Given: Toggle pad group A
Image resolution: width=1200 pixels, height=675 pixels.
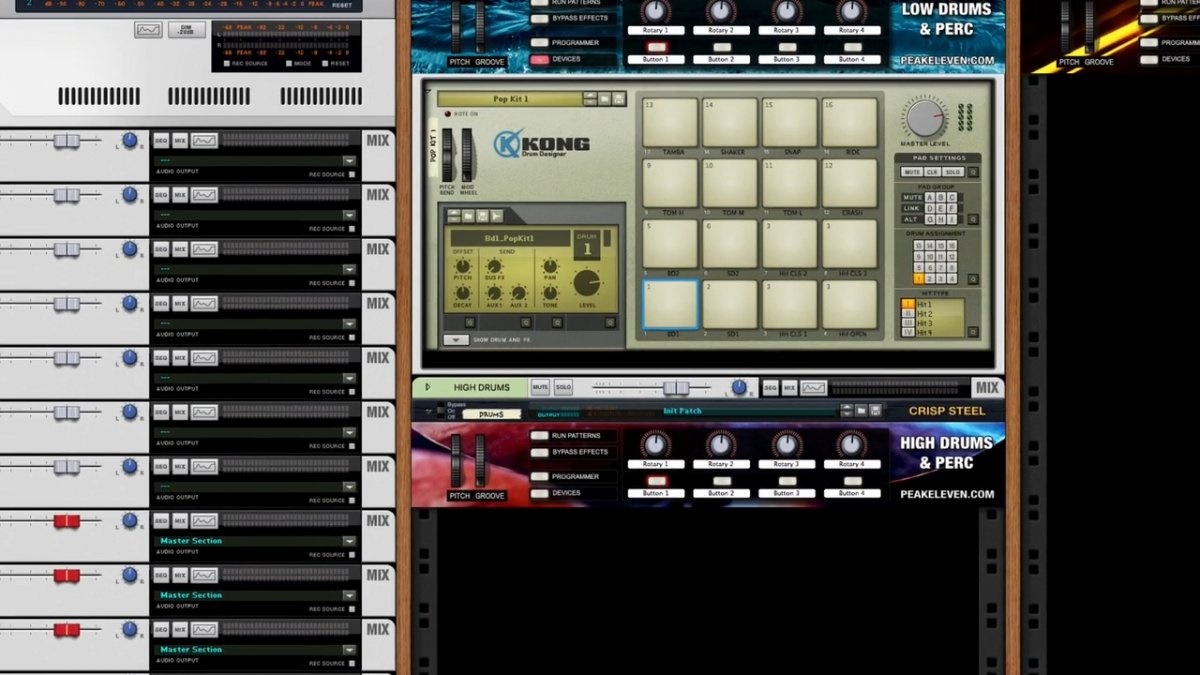Looking at the screenshot, I should pyautogui.click(x=930, y=197).
